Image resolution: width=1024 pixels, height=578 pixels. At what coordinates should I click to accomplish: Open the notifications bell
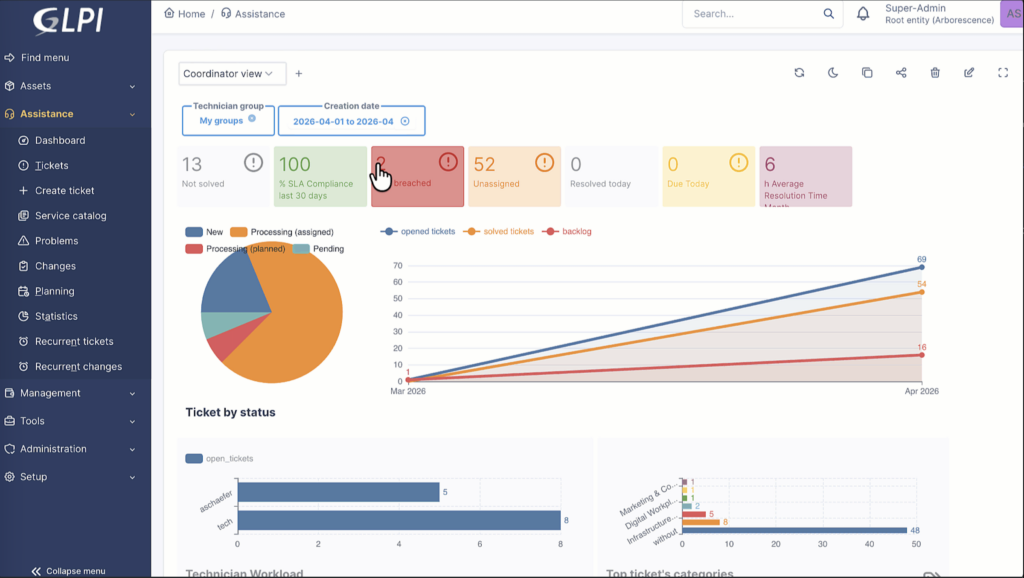coord(863,14)
